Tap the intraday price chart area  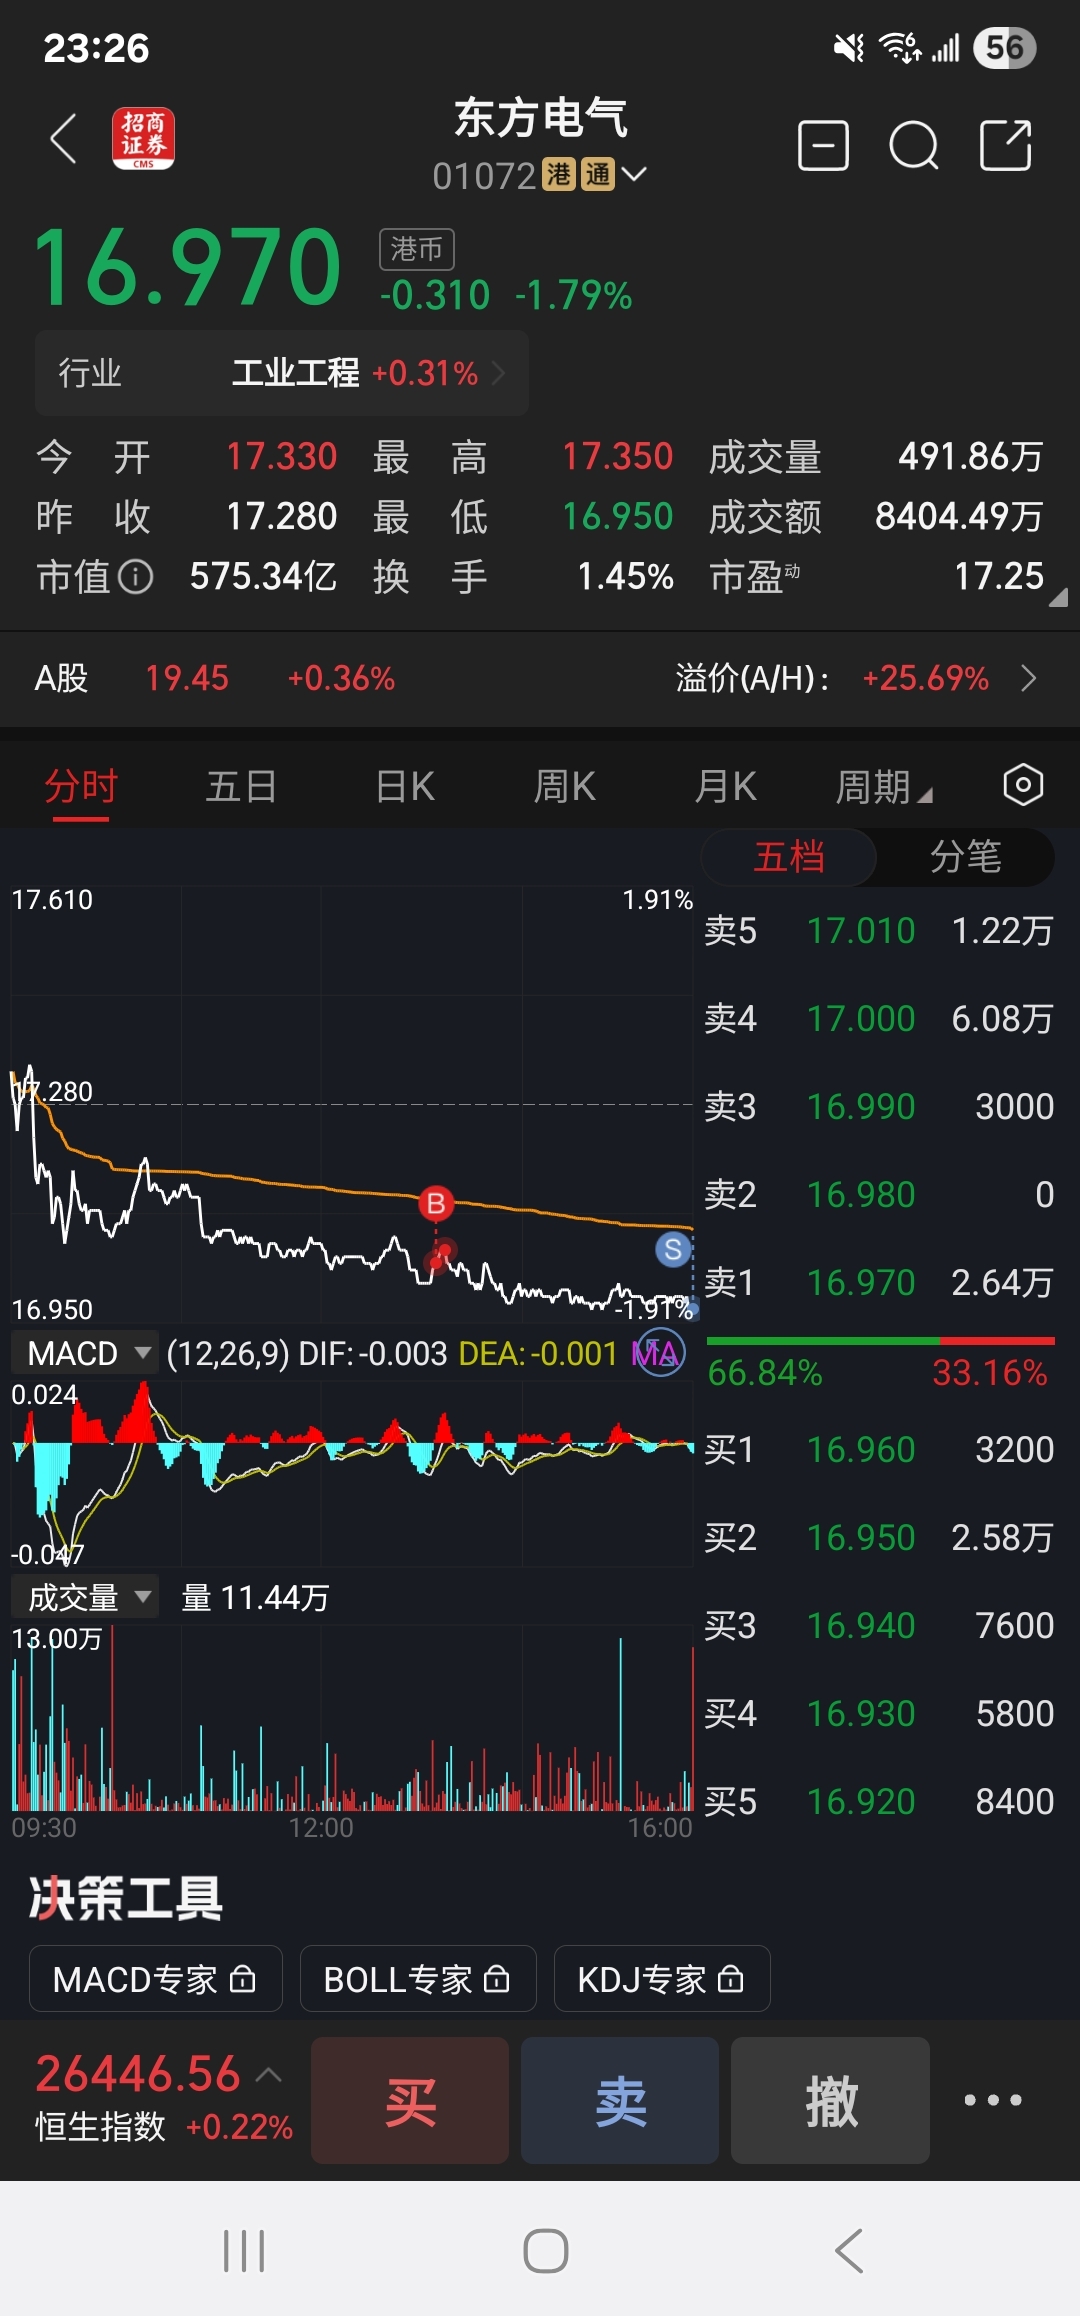click(x=352, y=1104)
